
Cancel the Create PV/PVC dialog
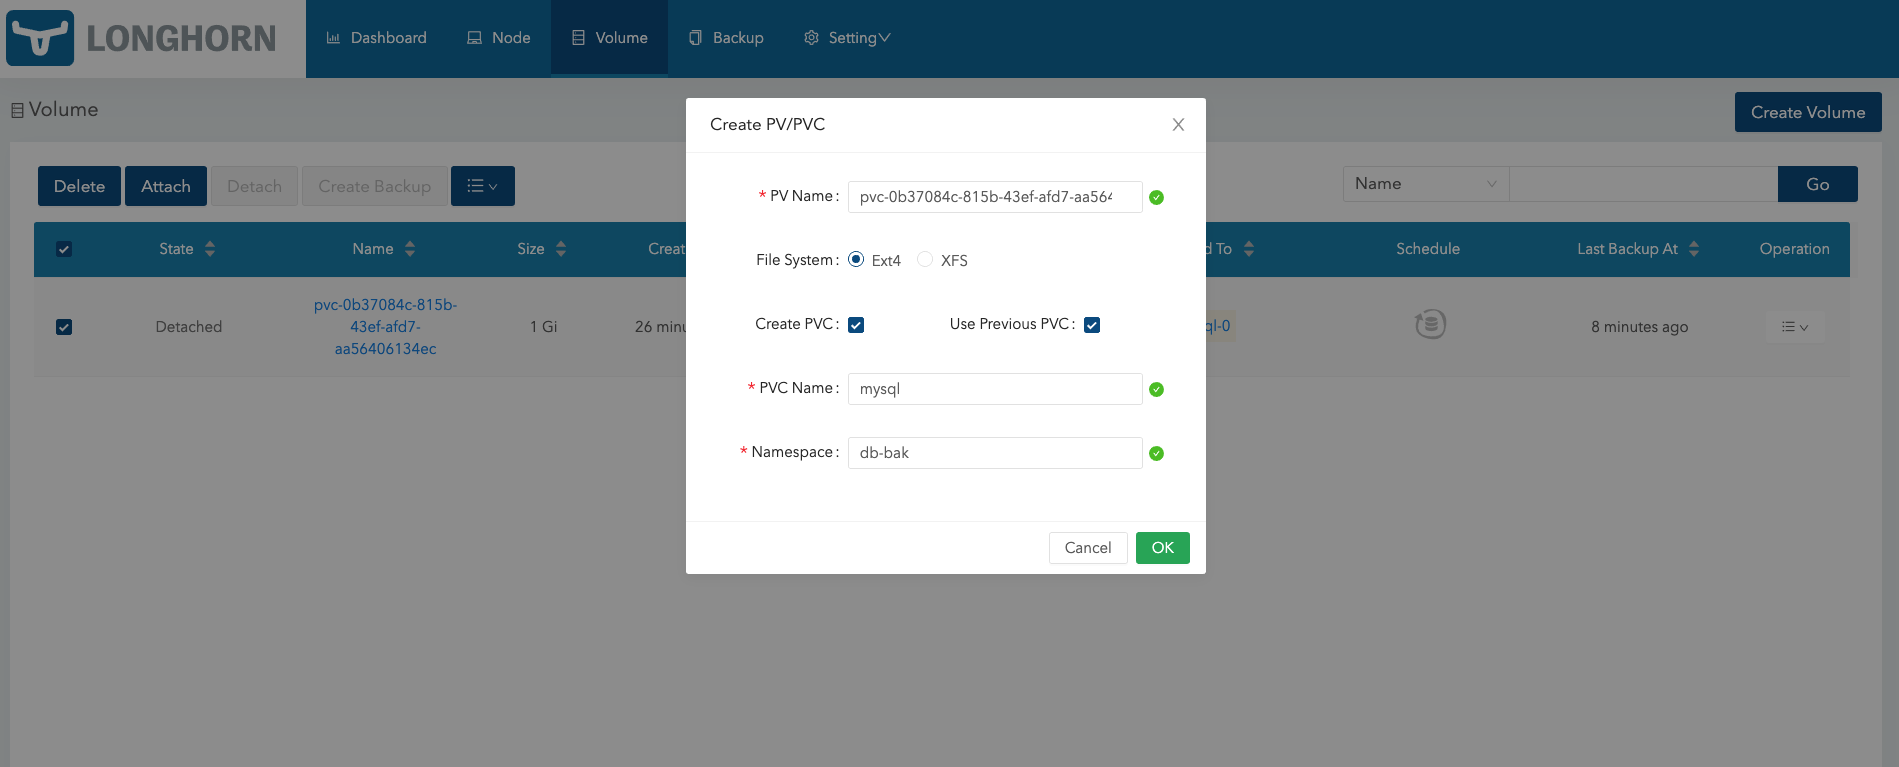pyautogui.click(x=1088, y=548)
